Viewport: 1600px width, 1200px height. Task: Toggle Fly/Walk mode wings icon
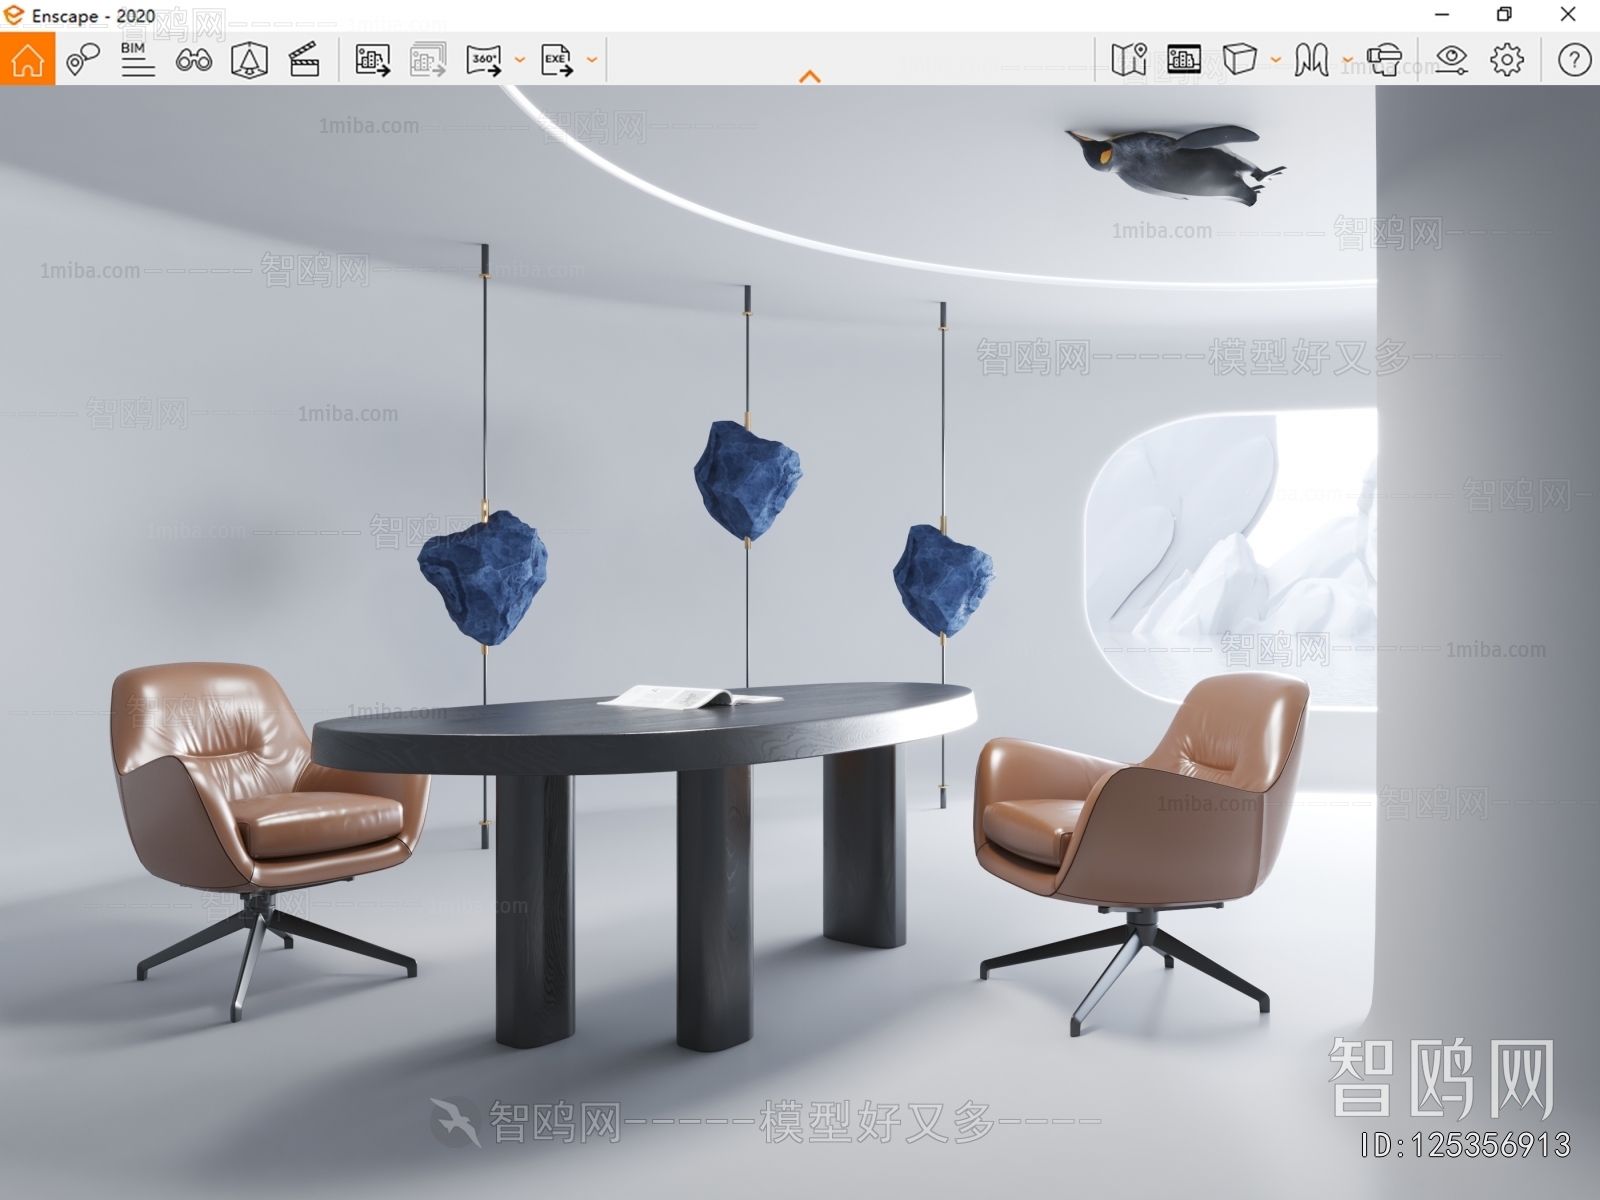point(1311,60)
